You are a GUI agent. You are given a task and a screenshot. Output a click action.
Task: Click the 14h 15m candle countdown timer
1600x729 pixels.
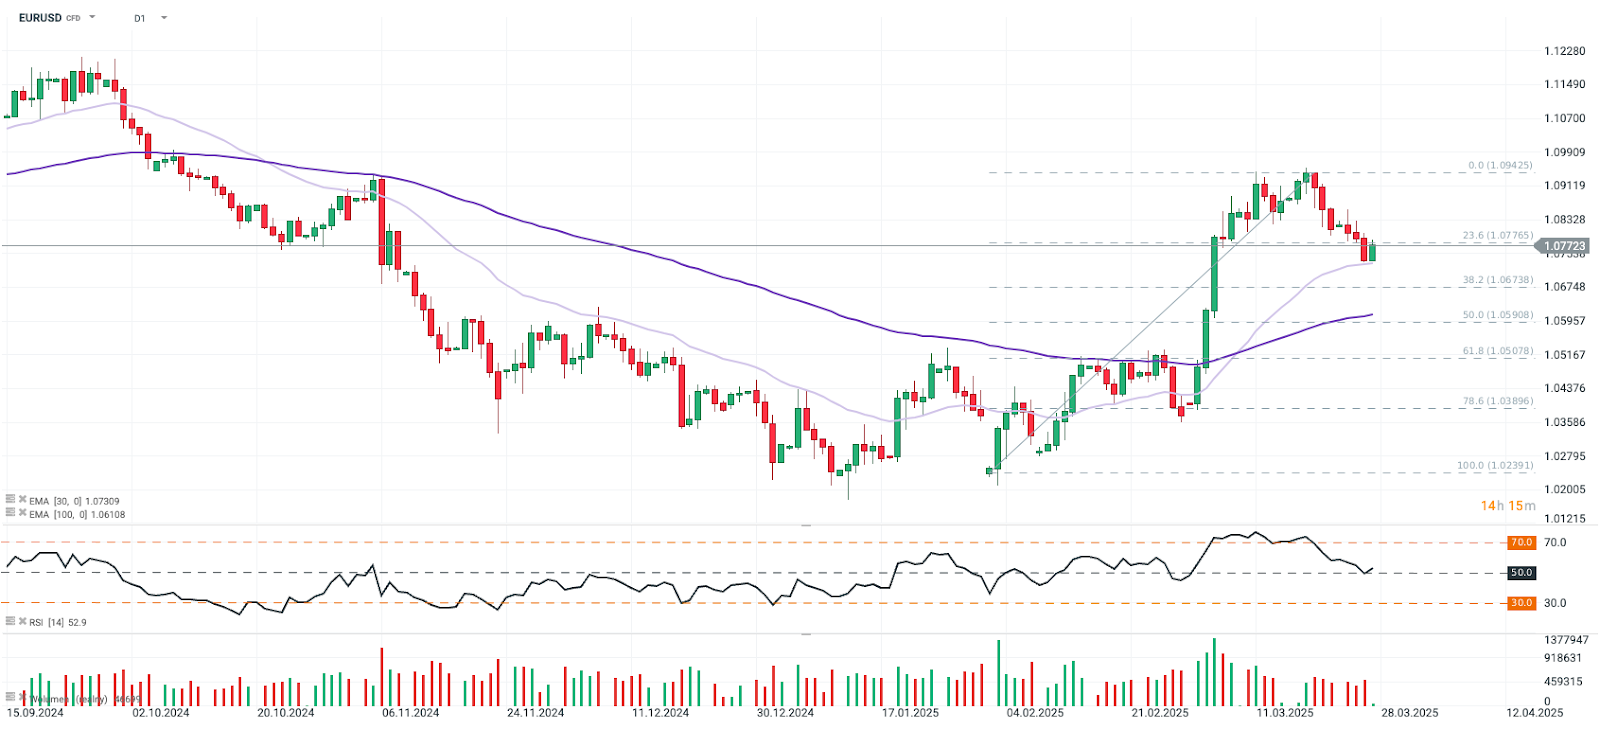1507,506
